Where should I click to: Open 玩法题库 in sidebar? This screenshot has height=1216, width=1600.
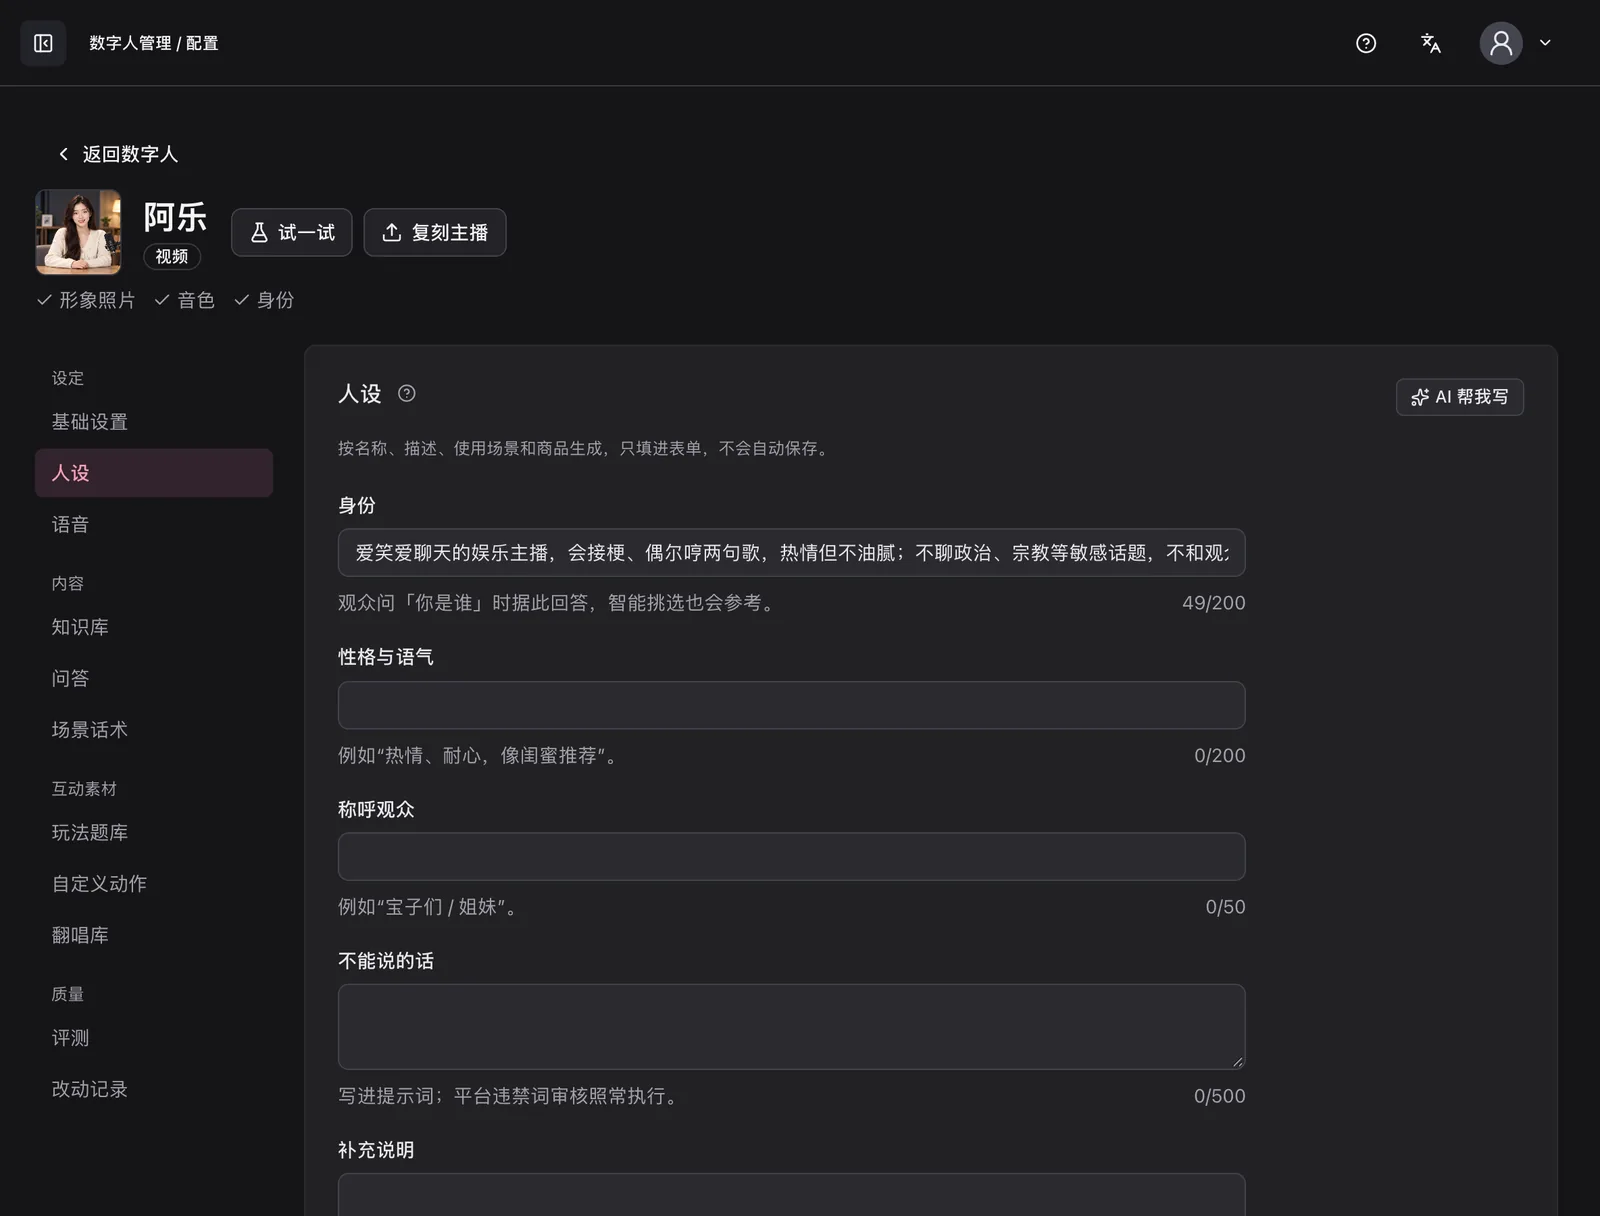point(154,832)
